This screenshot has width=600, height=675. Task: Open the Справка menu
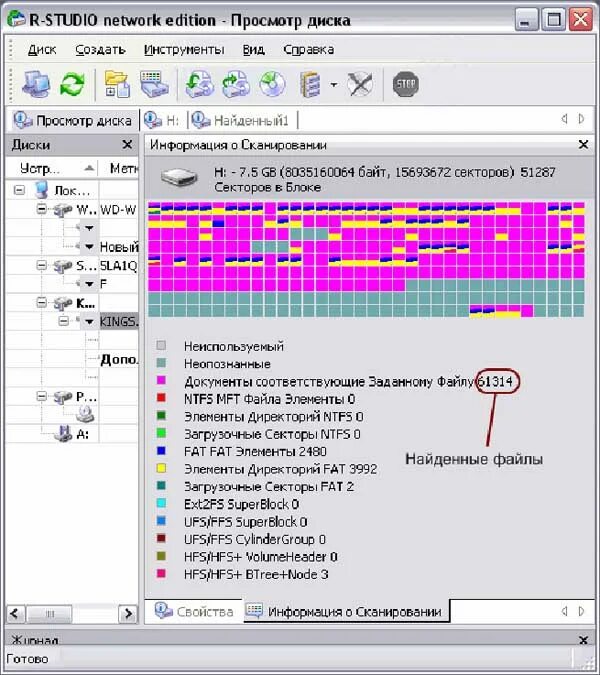(308, 50)
